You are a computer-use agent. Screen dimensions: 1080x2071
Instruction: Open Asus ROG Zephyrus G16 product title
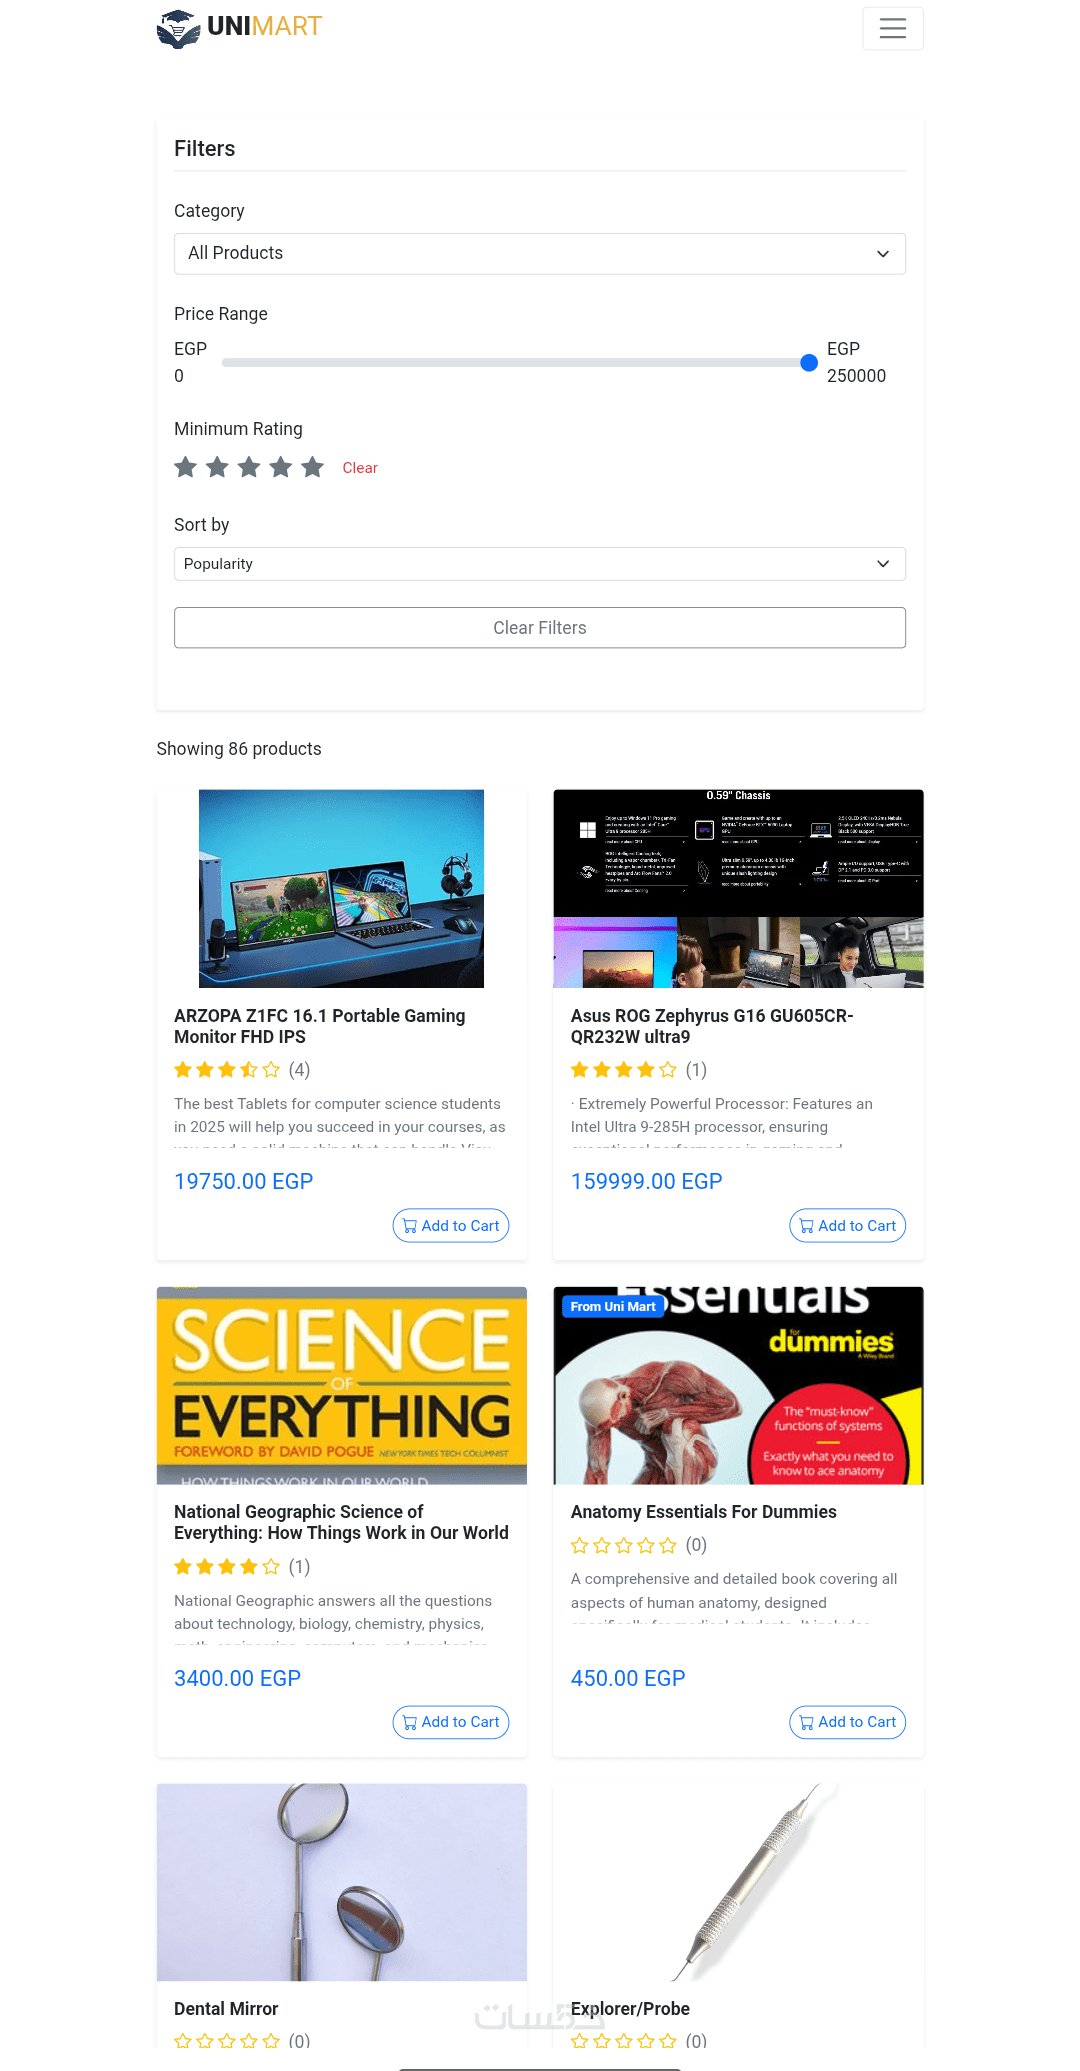pos(712,1026)
